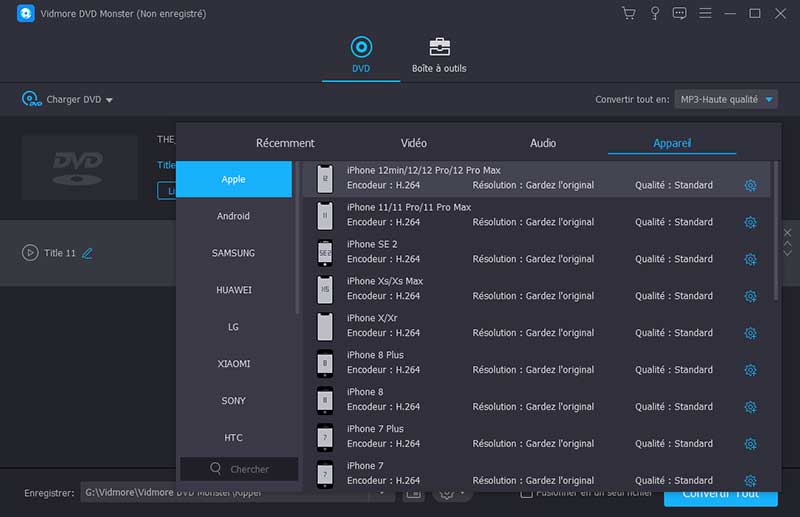This screenshot has height=517, width=800.
Task: Toggle the merge into one file checkbox
Action: [526, 493]
